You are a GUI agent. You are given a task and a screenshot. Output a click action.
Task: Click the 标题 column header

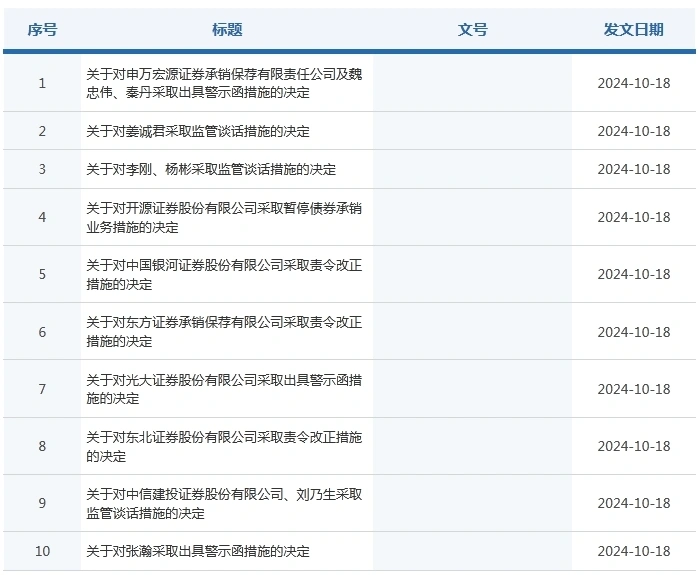point(227,30)
